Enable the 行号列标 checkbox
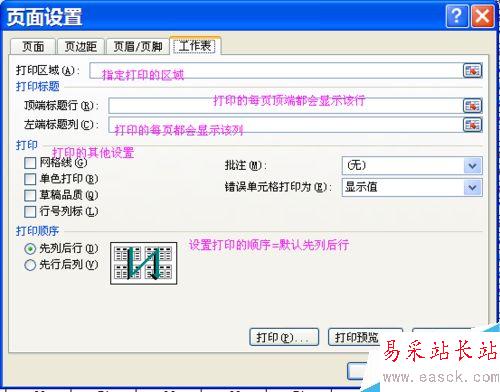500x392 pixels. [30, 211]
